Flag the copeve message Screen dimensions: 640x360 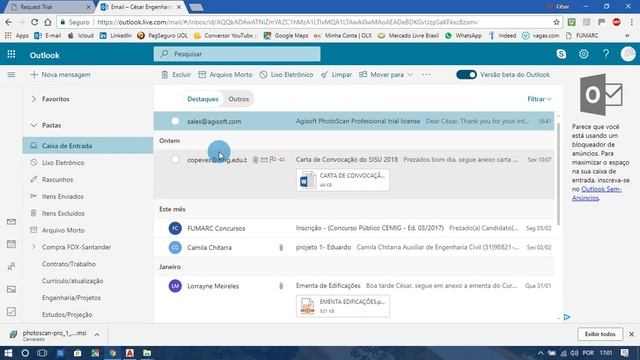[273, 160]
